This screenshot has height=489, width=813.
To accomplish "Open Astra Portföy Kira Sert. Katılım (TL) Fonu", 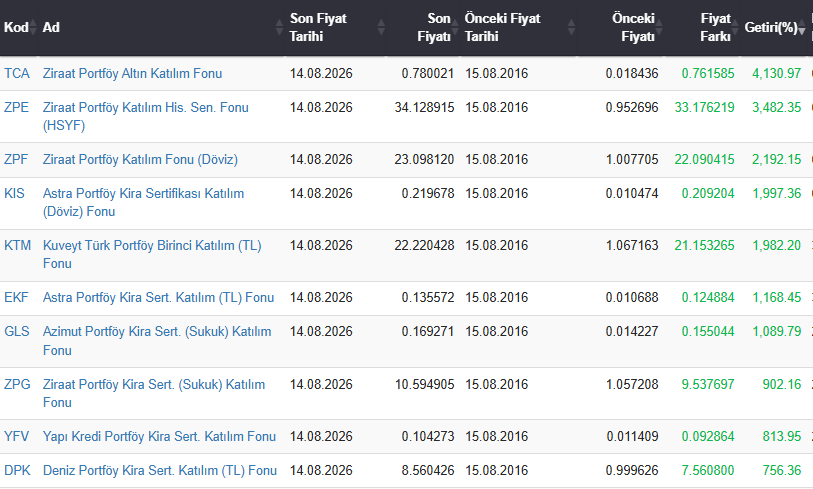I will 158,298.
